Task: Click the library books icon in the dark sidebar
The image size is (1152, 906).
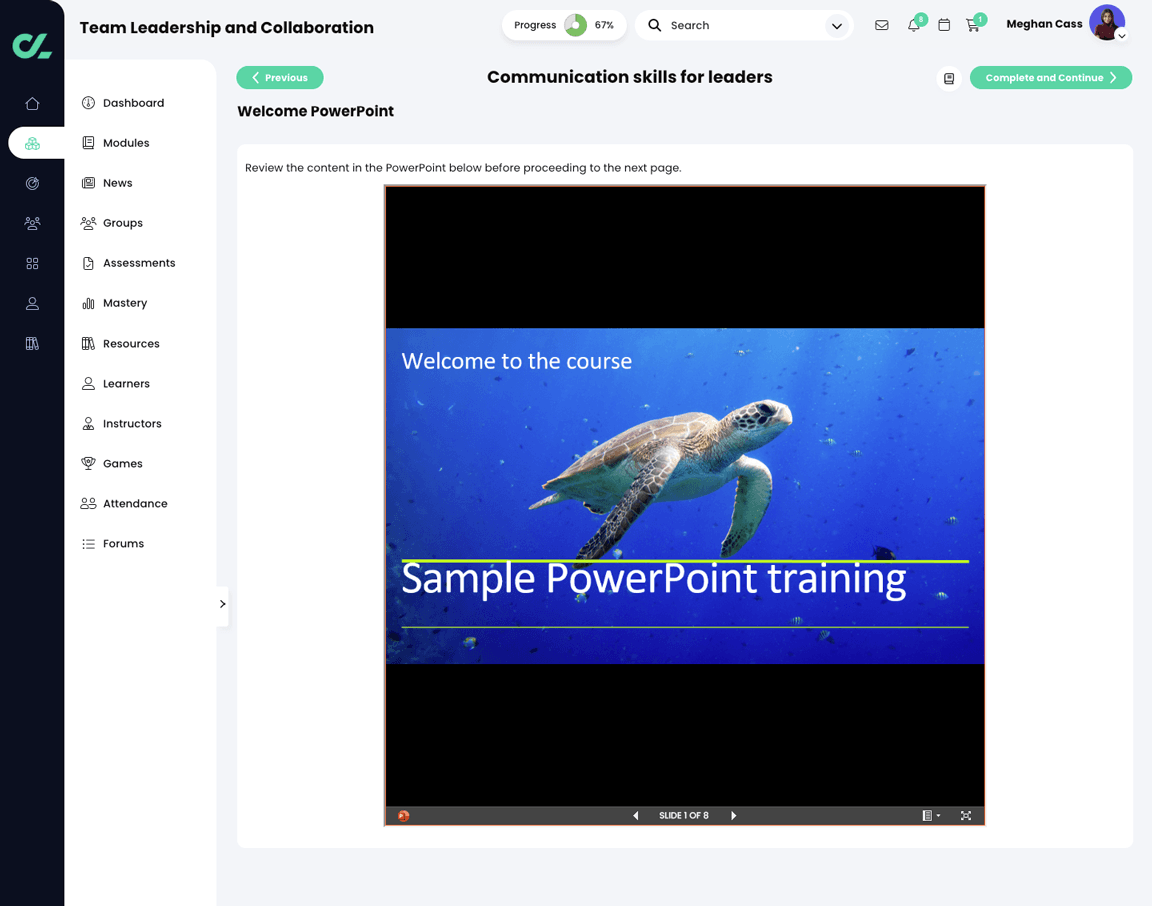Action: tap(32, 343)
